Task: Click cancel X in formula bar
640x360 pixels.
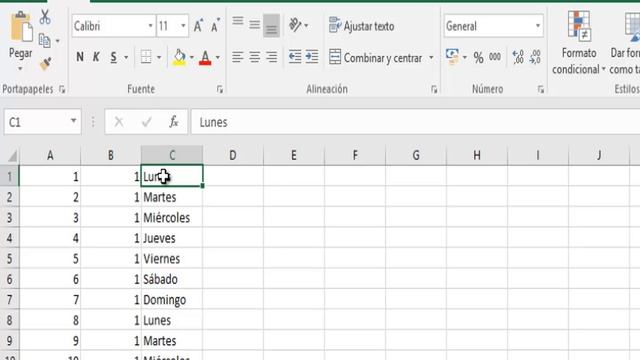Action: pos(119,122)
